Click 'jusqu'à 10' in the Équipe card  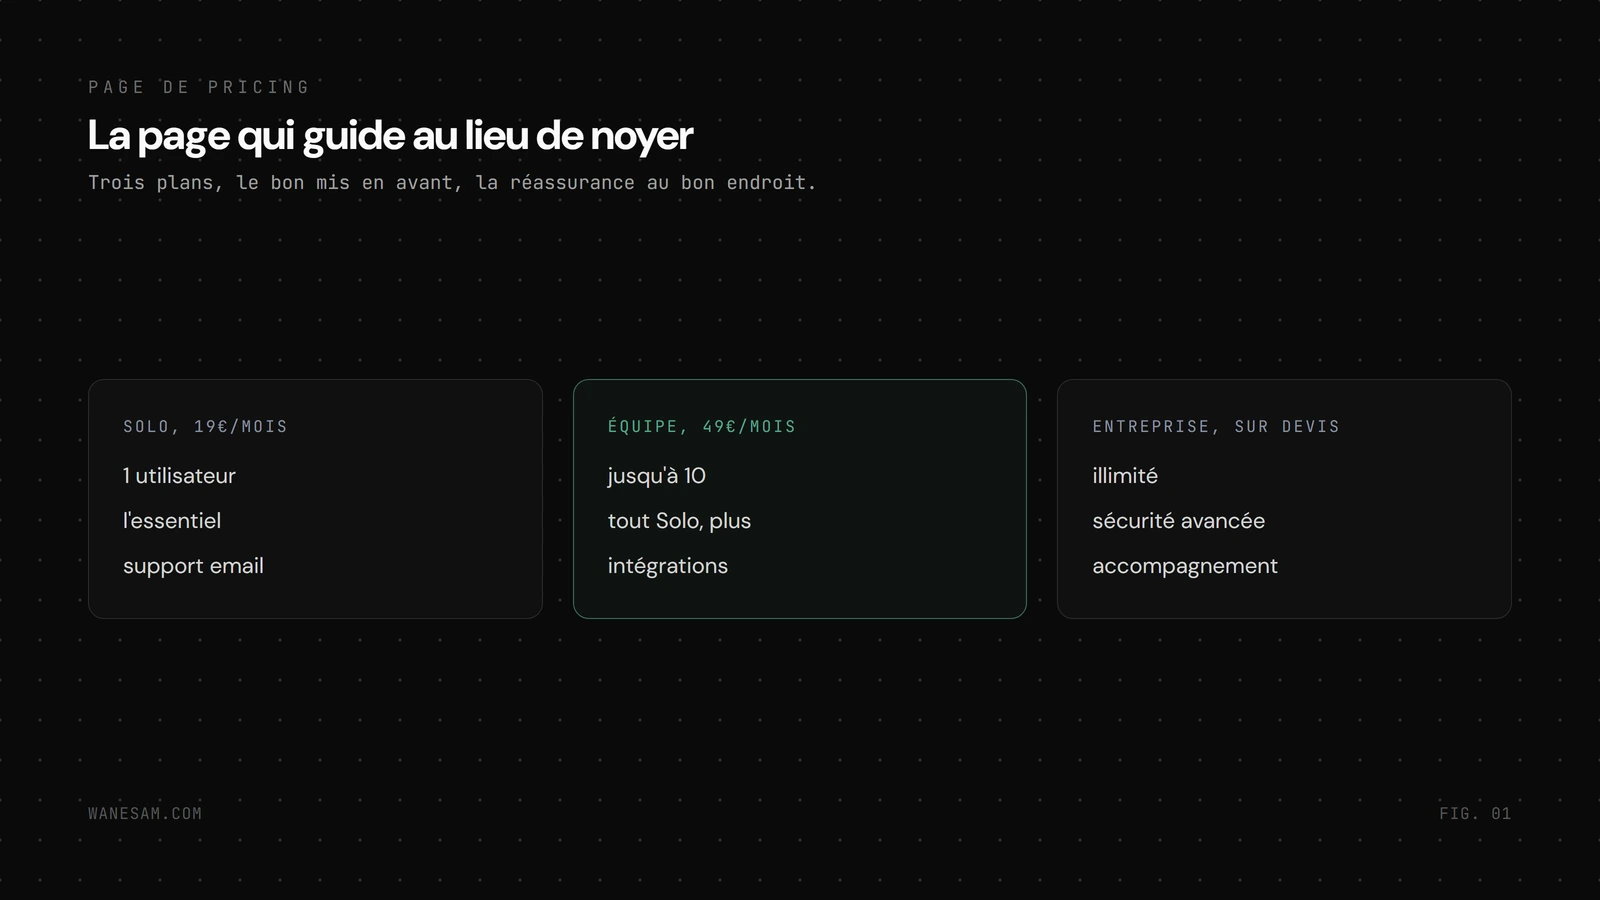[657, 476]
